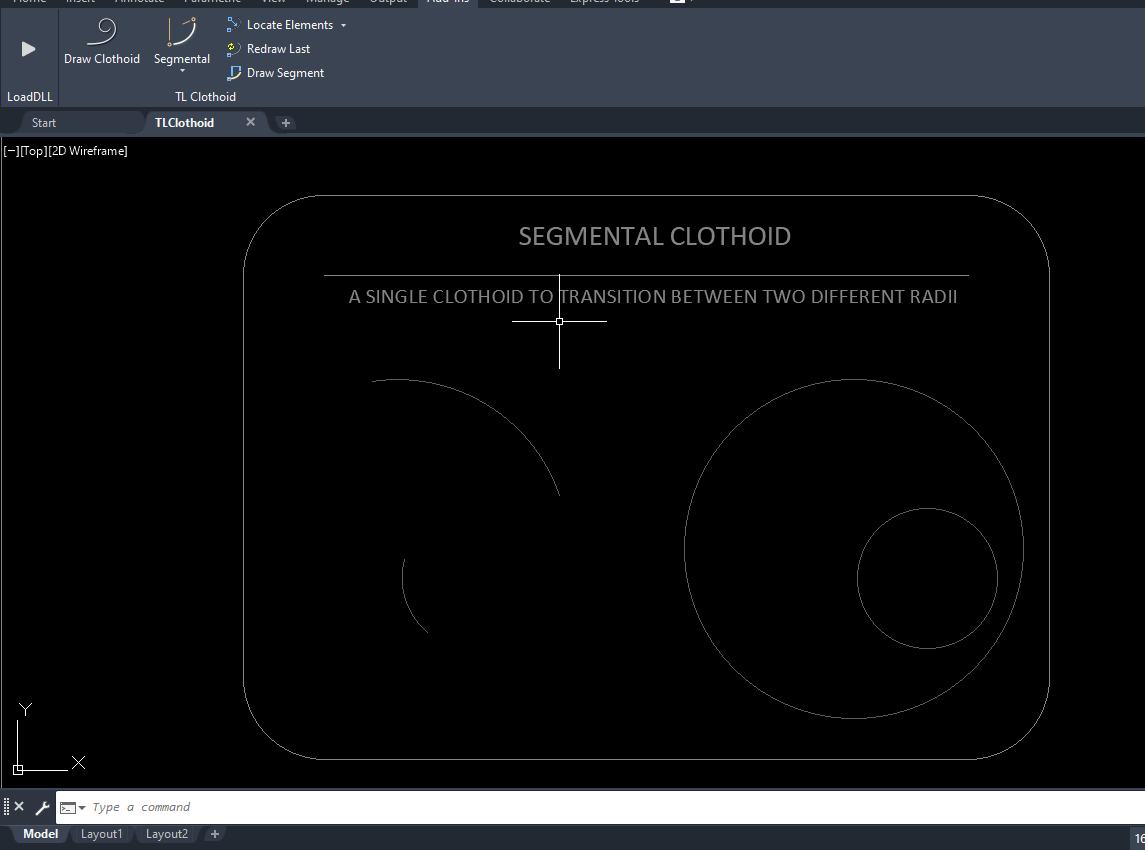This screenshot has height=850, width=1145.
Task: Add a new layout with plus button
Action: (215, 834)
